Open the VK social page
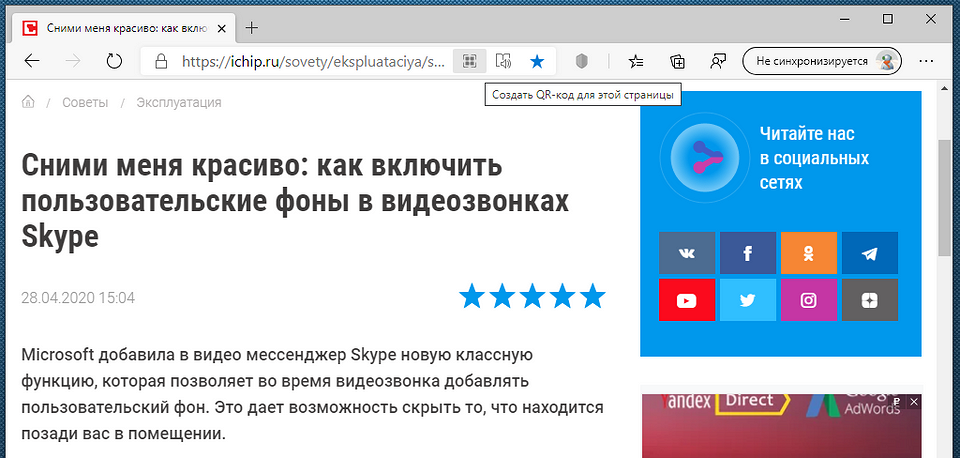This screenshot has height=458, width=960. click(687, 253)
